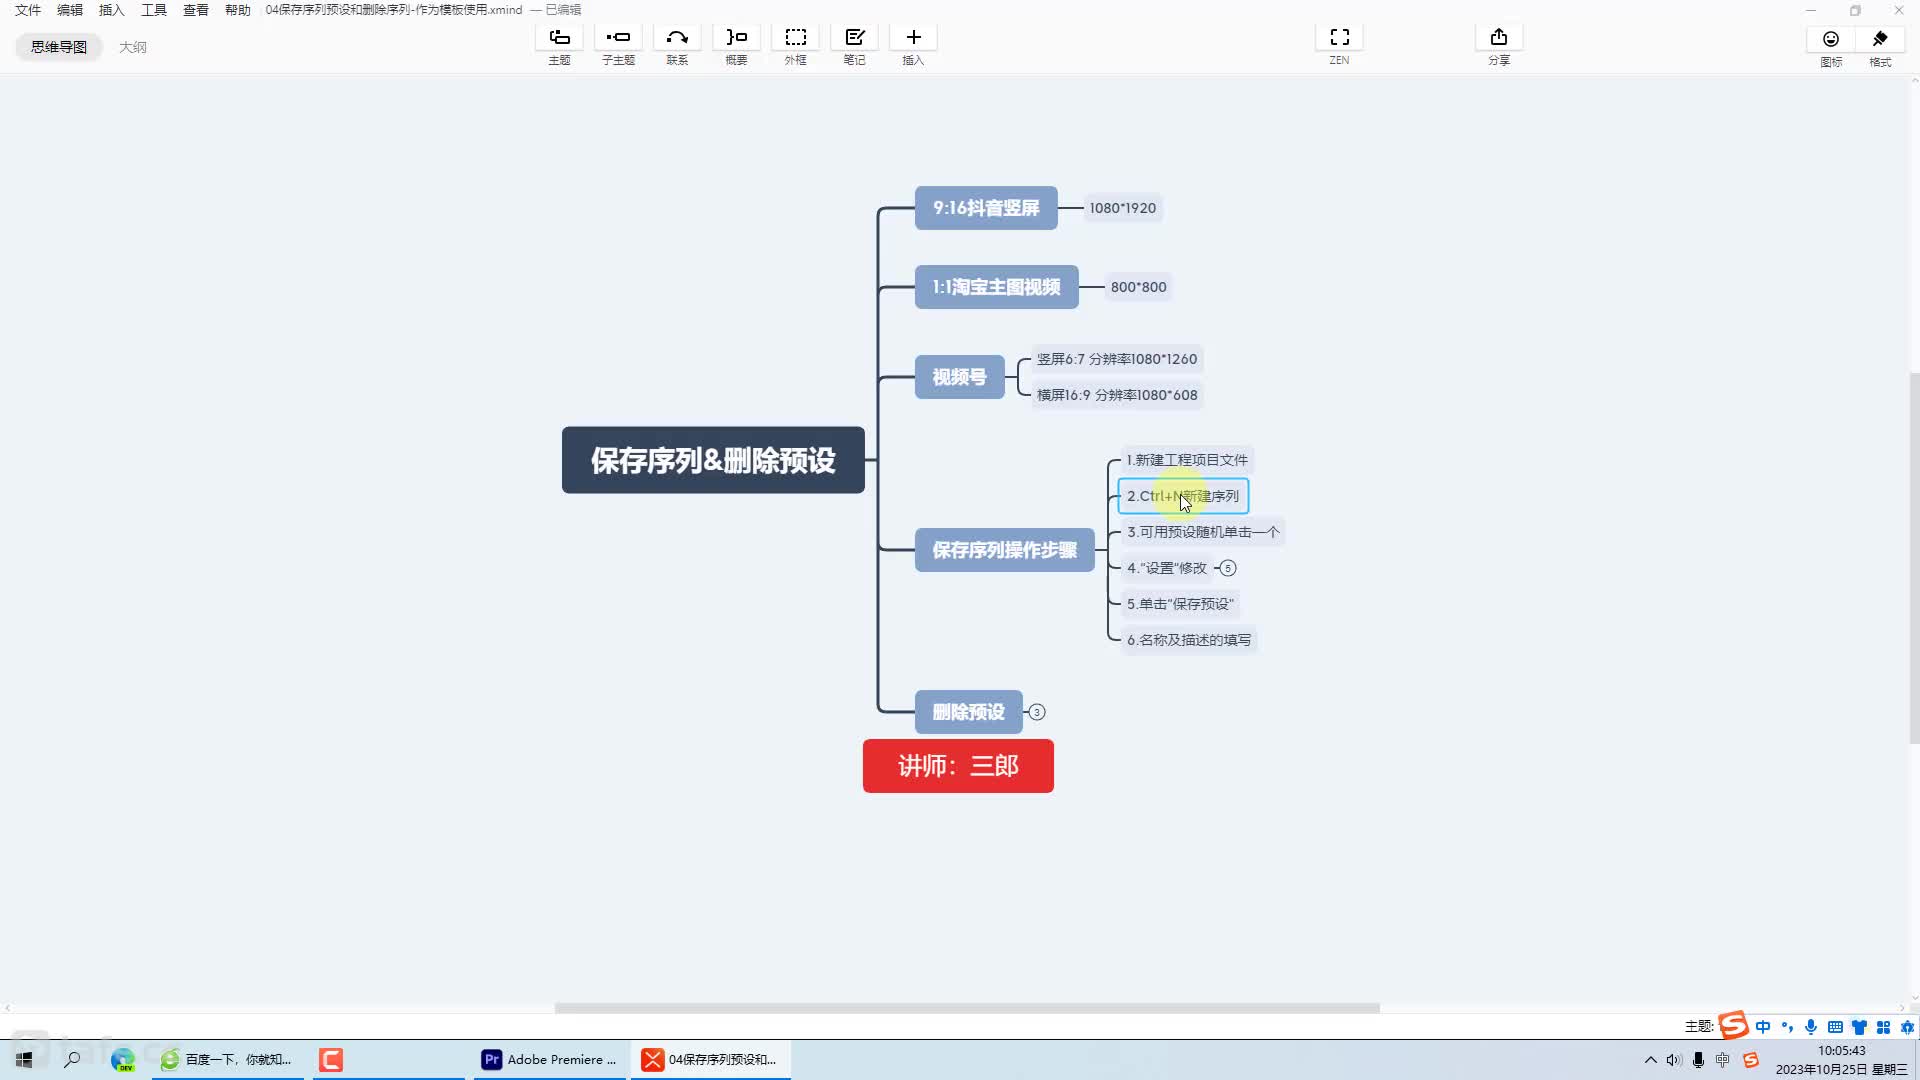Screen dimensions: 1920x1080
Task: Click the 主题 (Topic) toolbar icon
Action: (559, 38)
